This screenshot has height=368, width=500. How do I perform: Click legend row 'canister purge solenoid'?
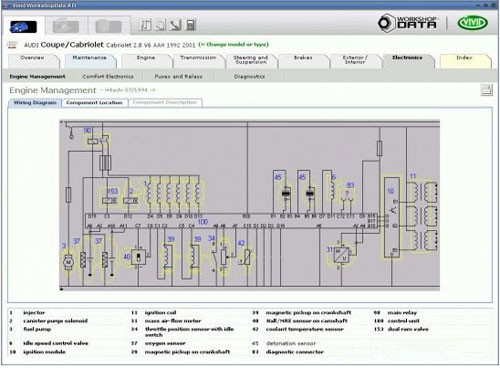[x=55, y=321]
